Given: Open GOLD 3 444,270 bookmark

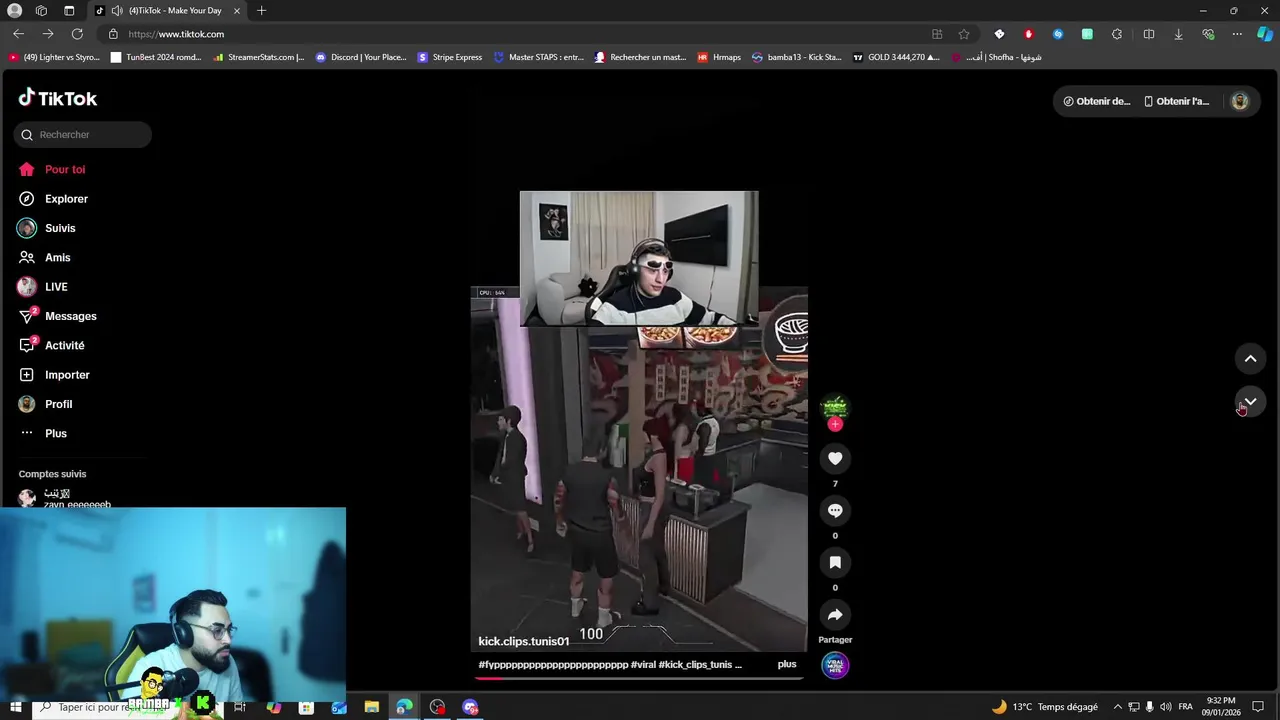Looking at the screenshot, I should [x=896, y=57].
